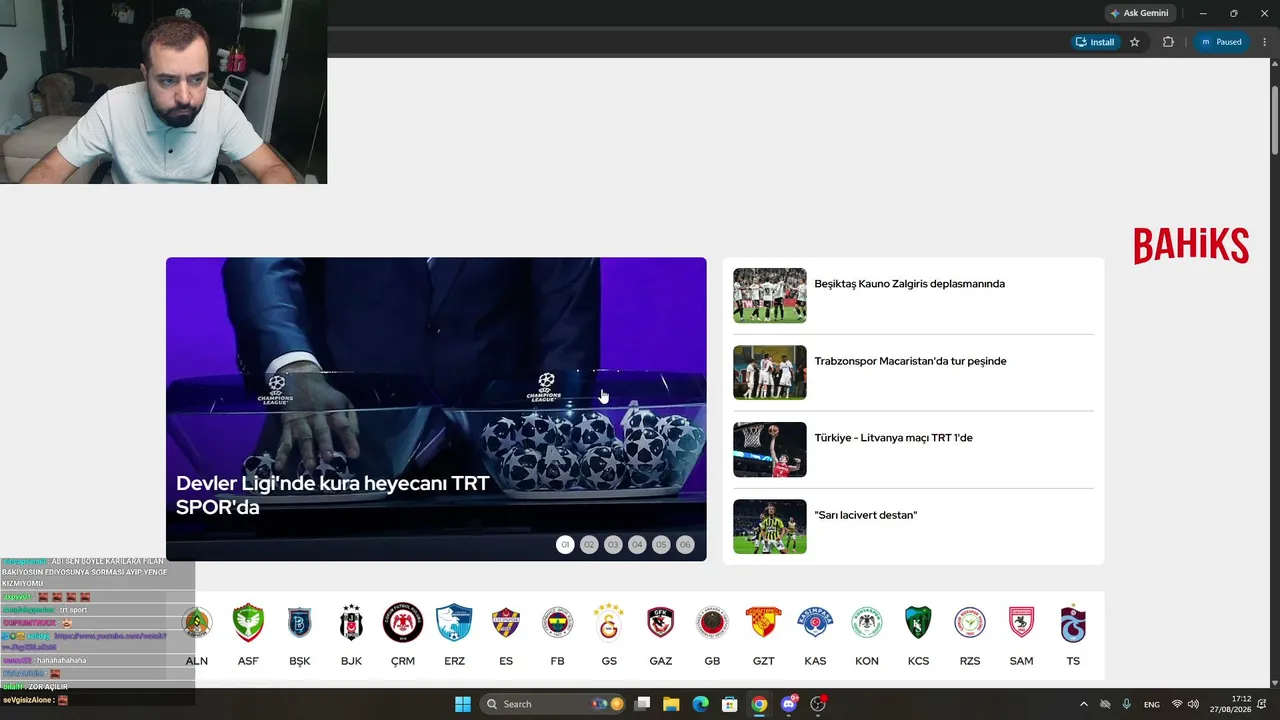Viewport: 1280px width, 720px height.
Task: Open the Wi-Fi network tray icon
Action: coord(1177,704)
